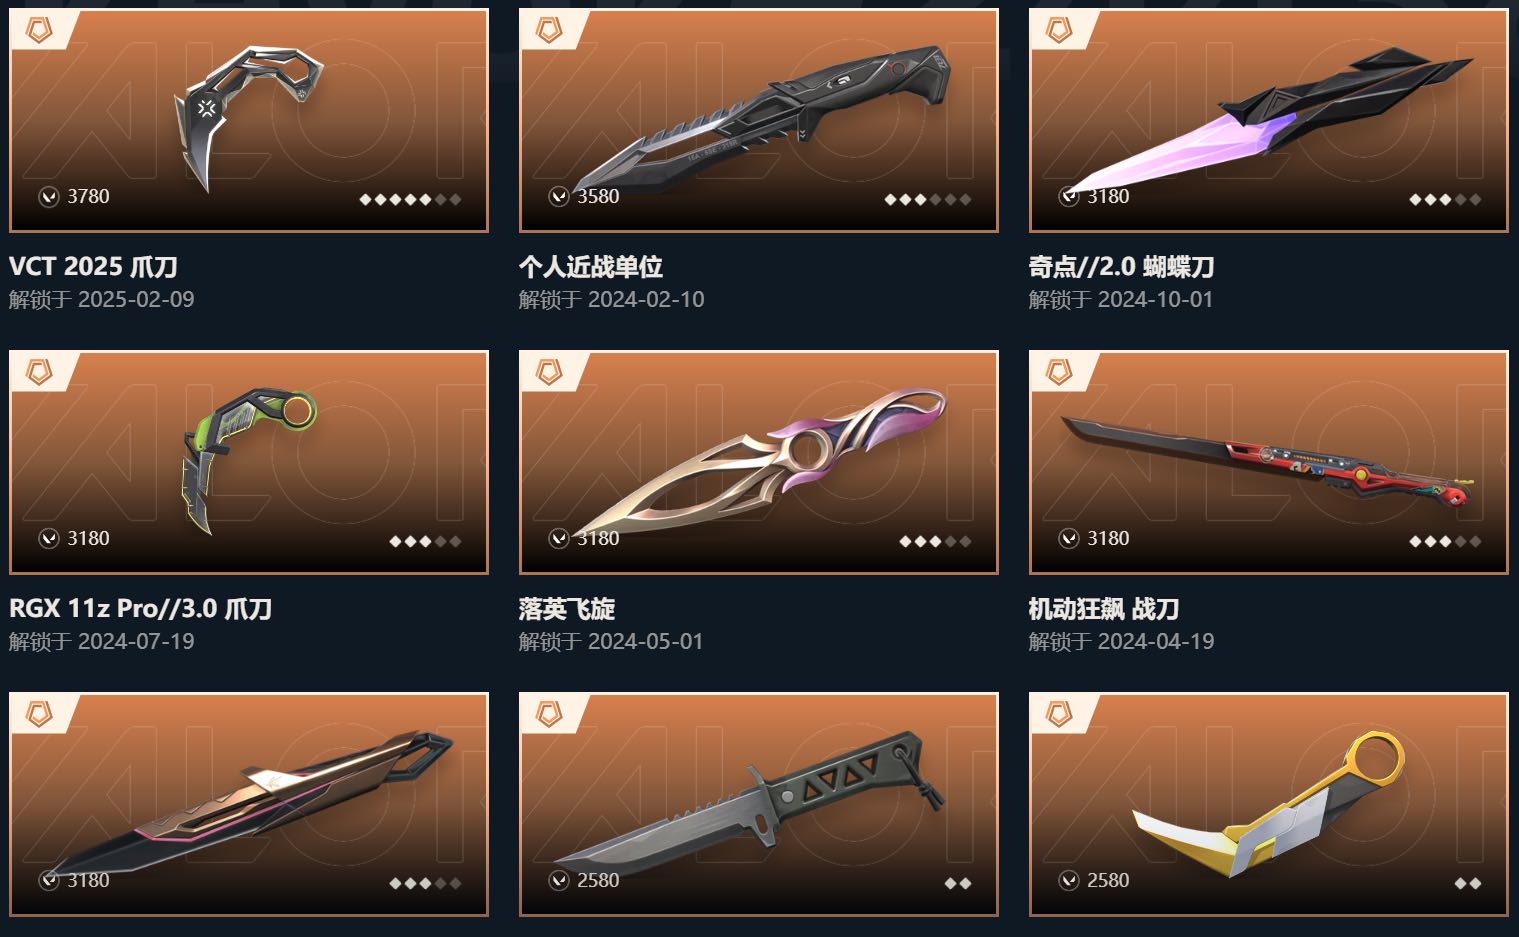Click the melee badge icon on VCT 2025 card
The height and width of the screenshot is (937, 1519).
click(38, 31)
